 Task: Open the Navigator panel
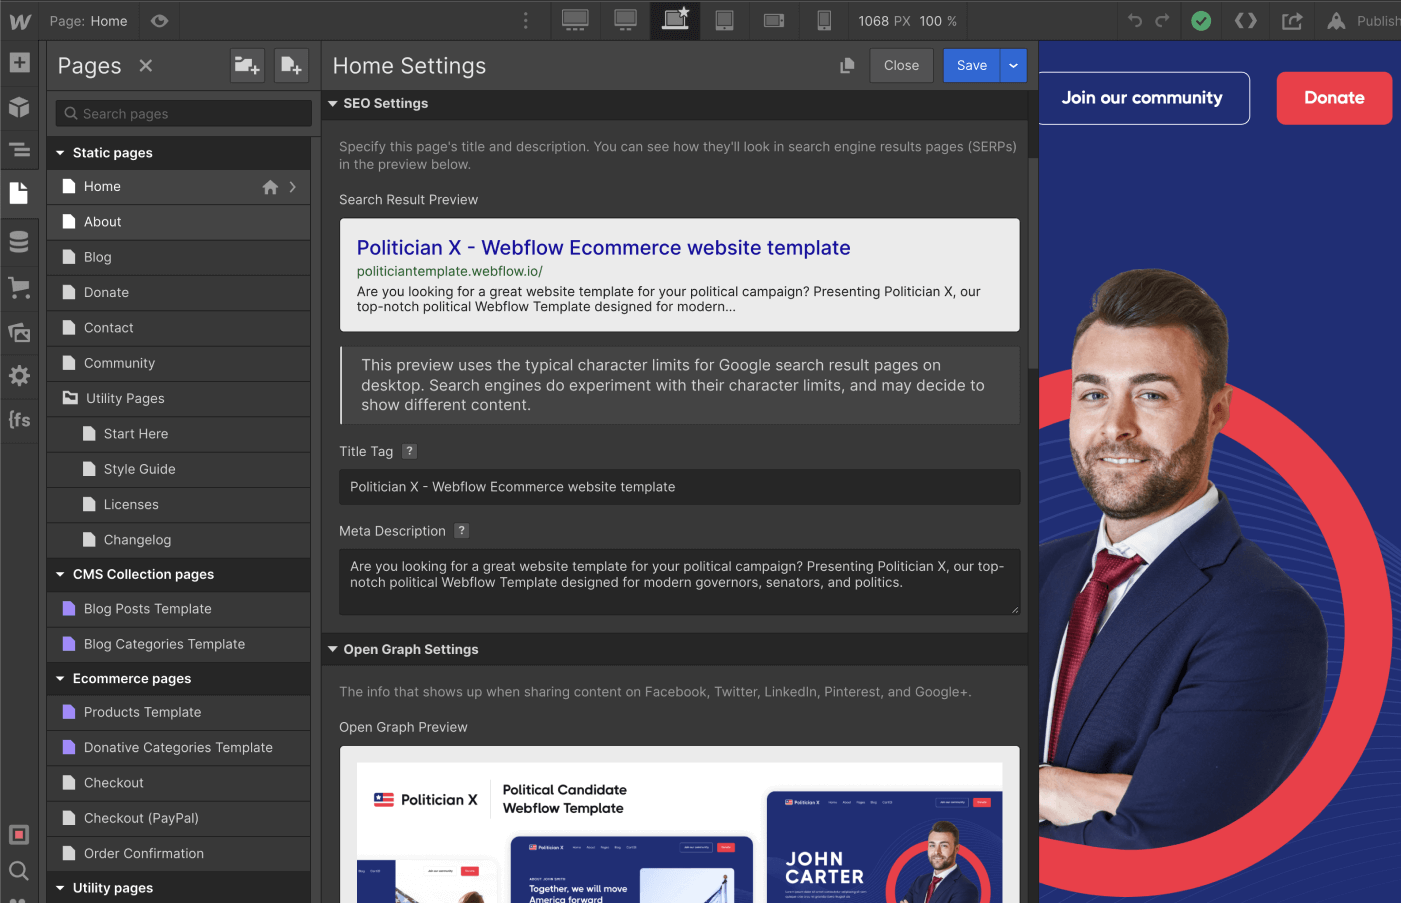pyautogui.click(x=20, y=150)
